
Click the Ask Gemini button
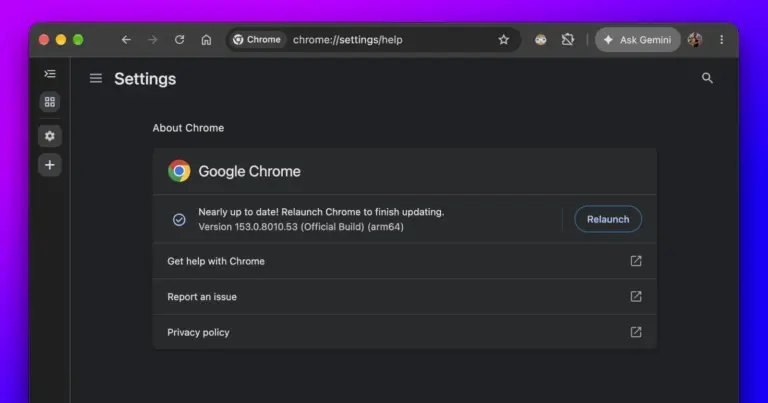637,40
